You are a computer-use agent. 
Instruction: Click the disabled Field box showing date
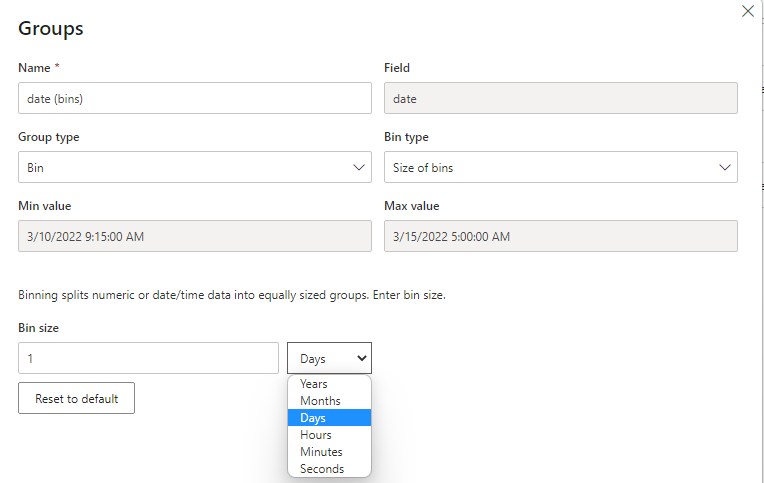(560, 98)
